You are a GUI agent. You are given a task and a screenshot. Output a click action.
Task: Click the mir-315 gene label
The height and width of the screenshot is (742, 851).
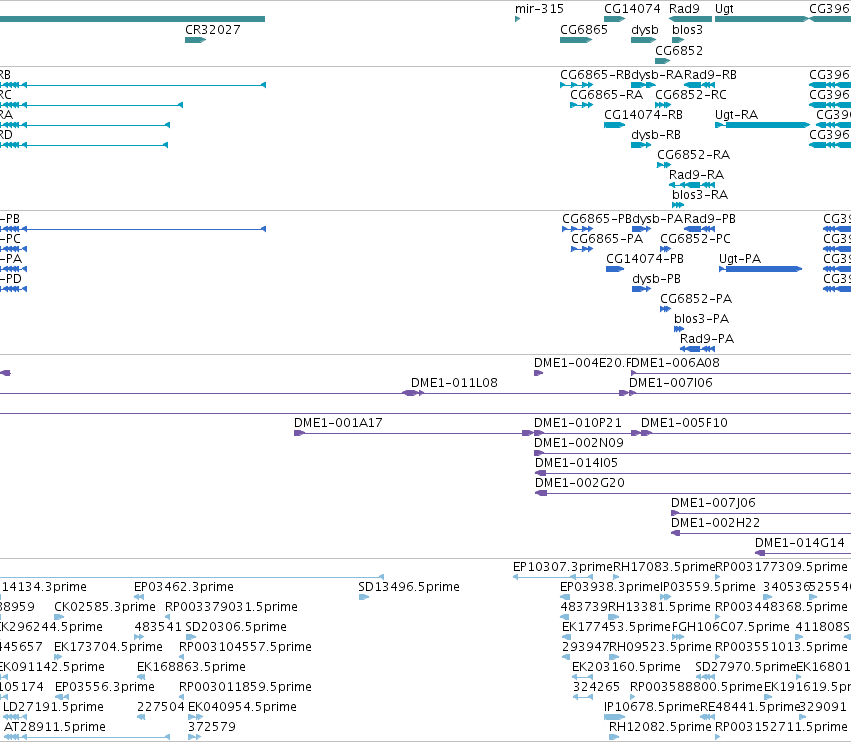tap(539, 9)
